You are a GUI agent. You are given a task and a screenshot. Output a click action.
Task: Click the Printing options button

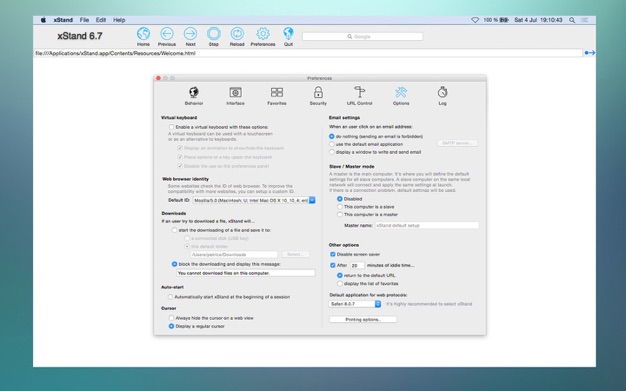pyautogui.click(x=363, y=320)
